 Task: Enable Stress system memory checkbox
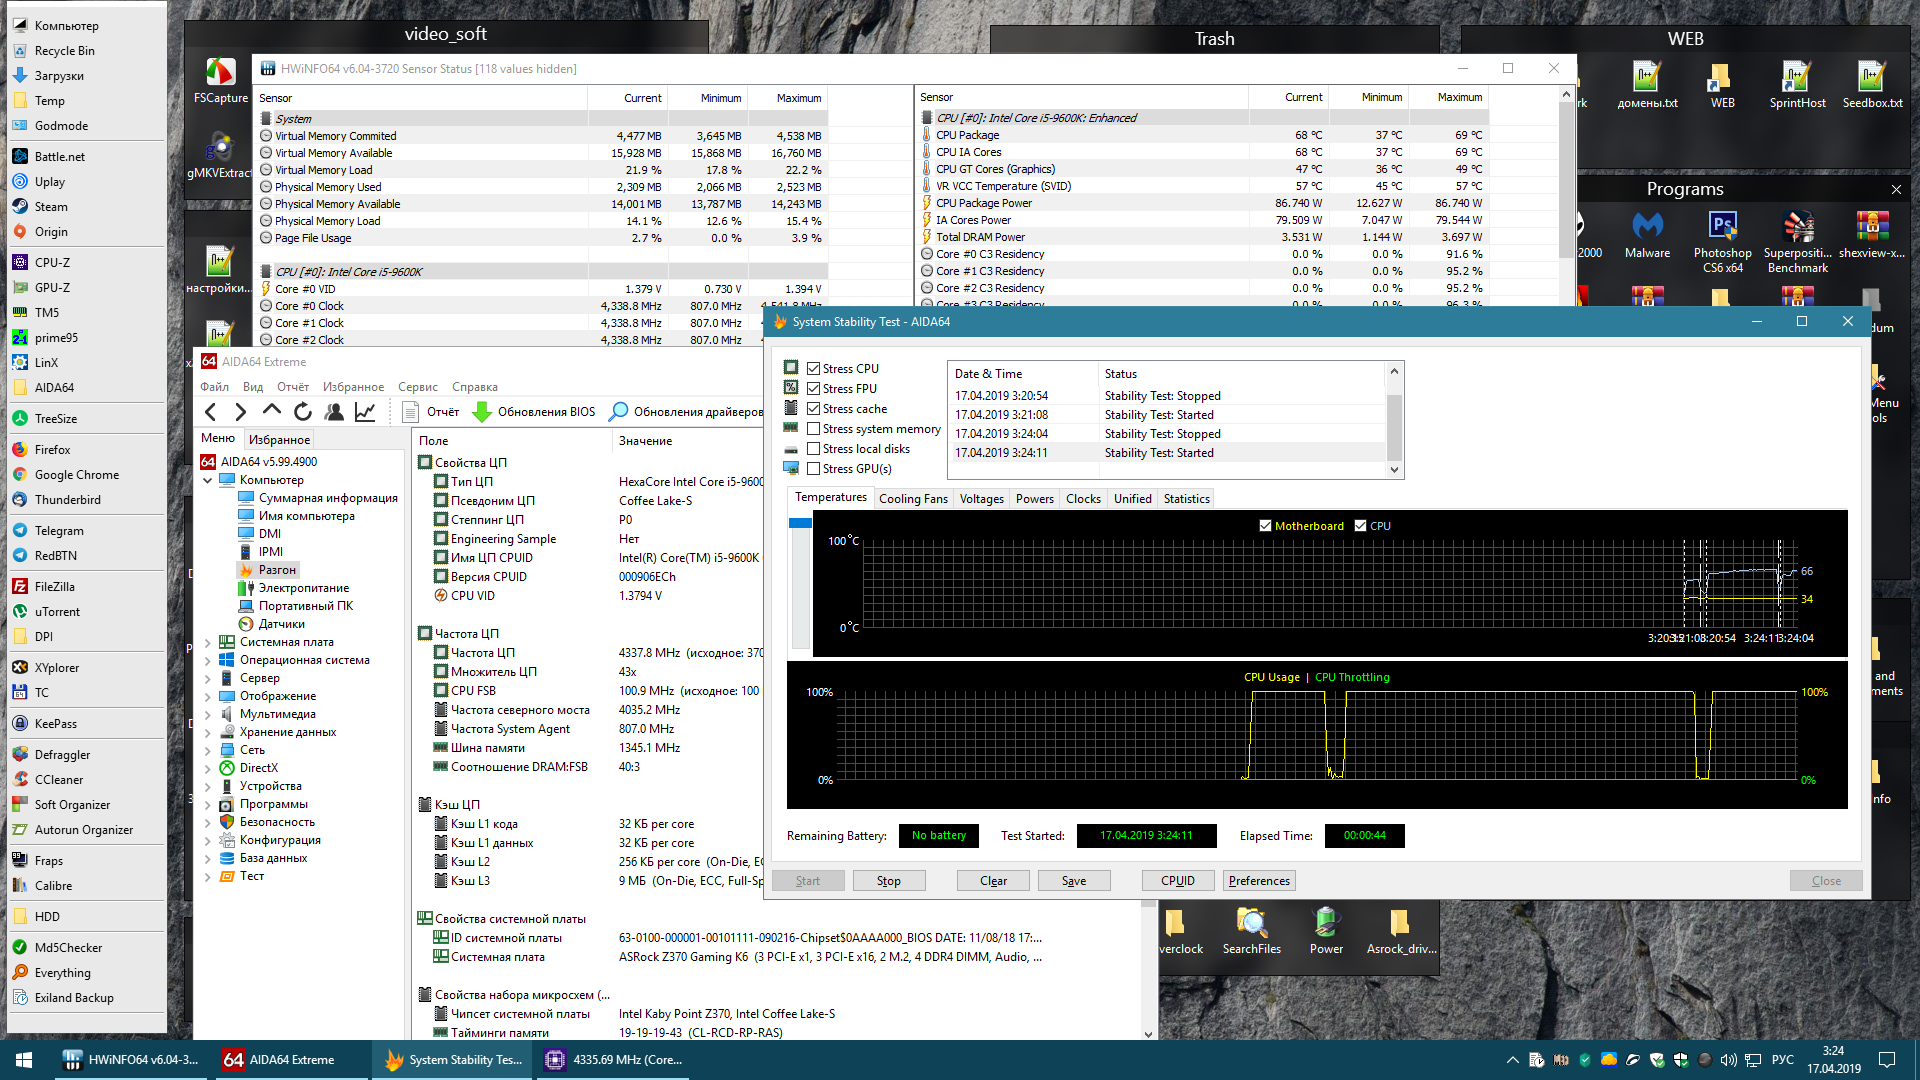click(x=814, y=429)
